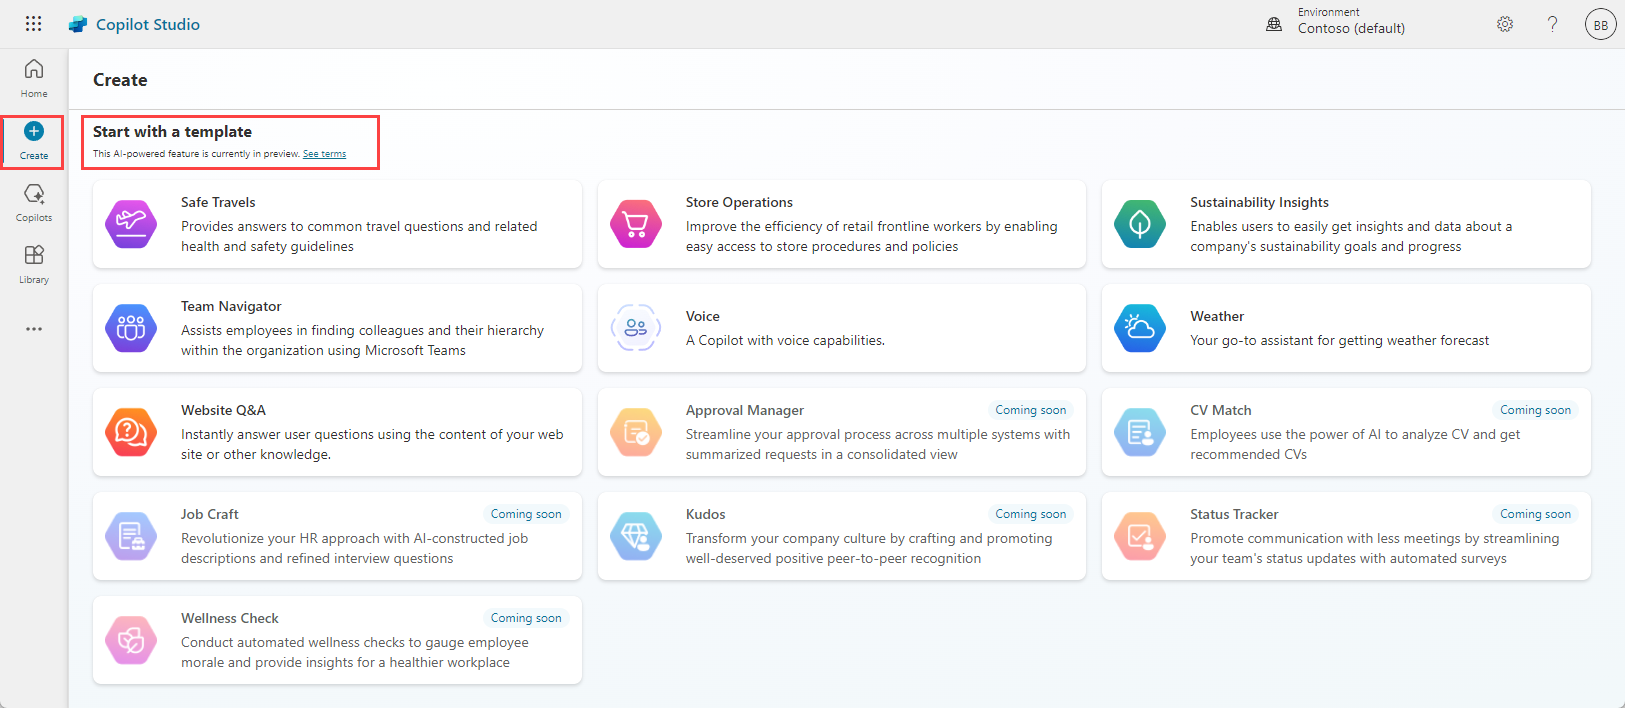Click the Wellness Check card title
1625x708 pixels.
(230, 618)
